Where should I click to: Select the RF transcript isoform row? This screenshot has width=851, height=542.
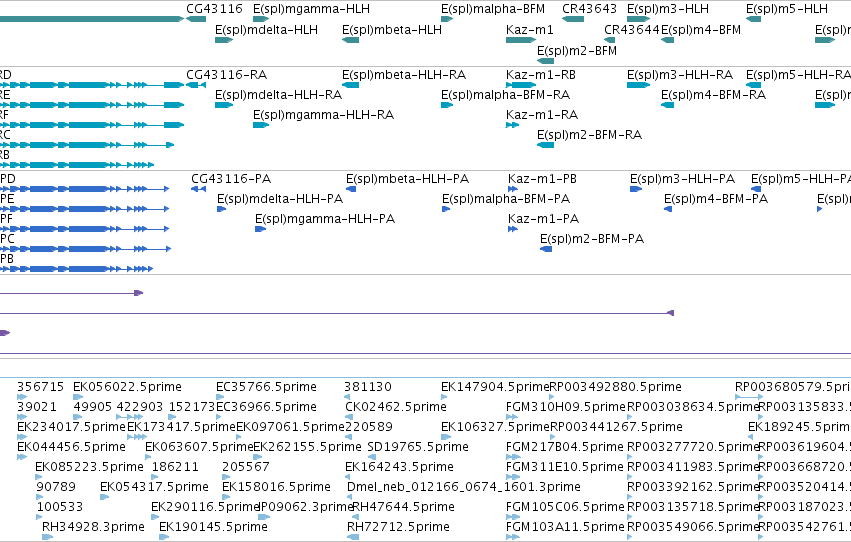(92, 125)
